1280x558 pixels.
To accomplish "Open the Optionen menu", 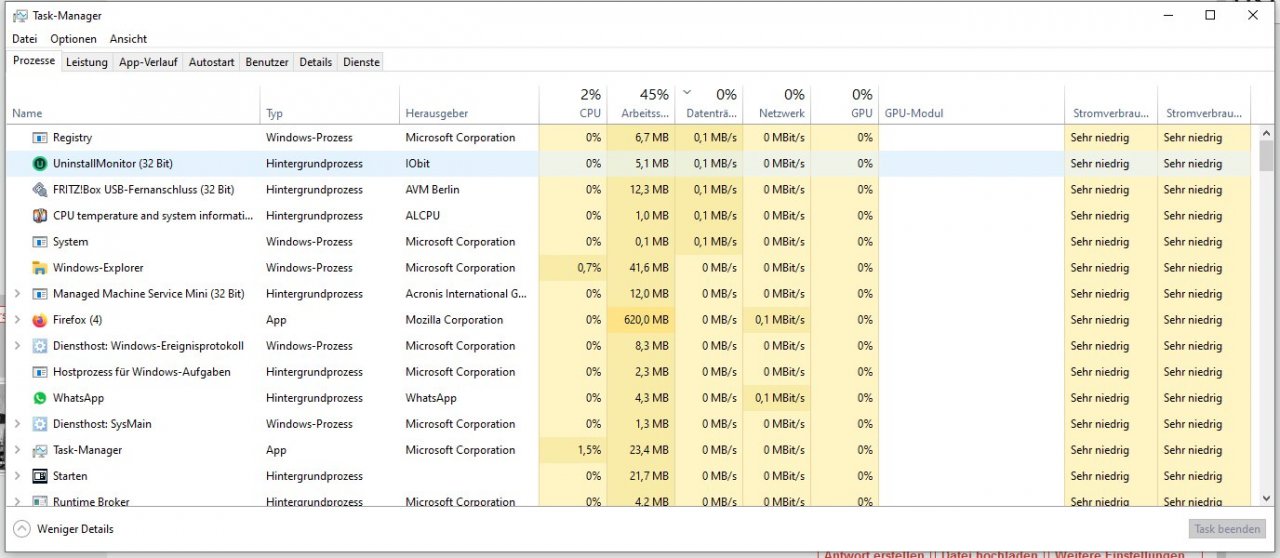I will coord(74,39).
